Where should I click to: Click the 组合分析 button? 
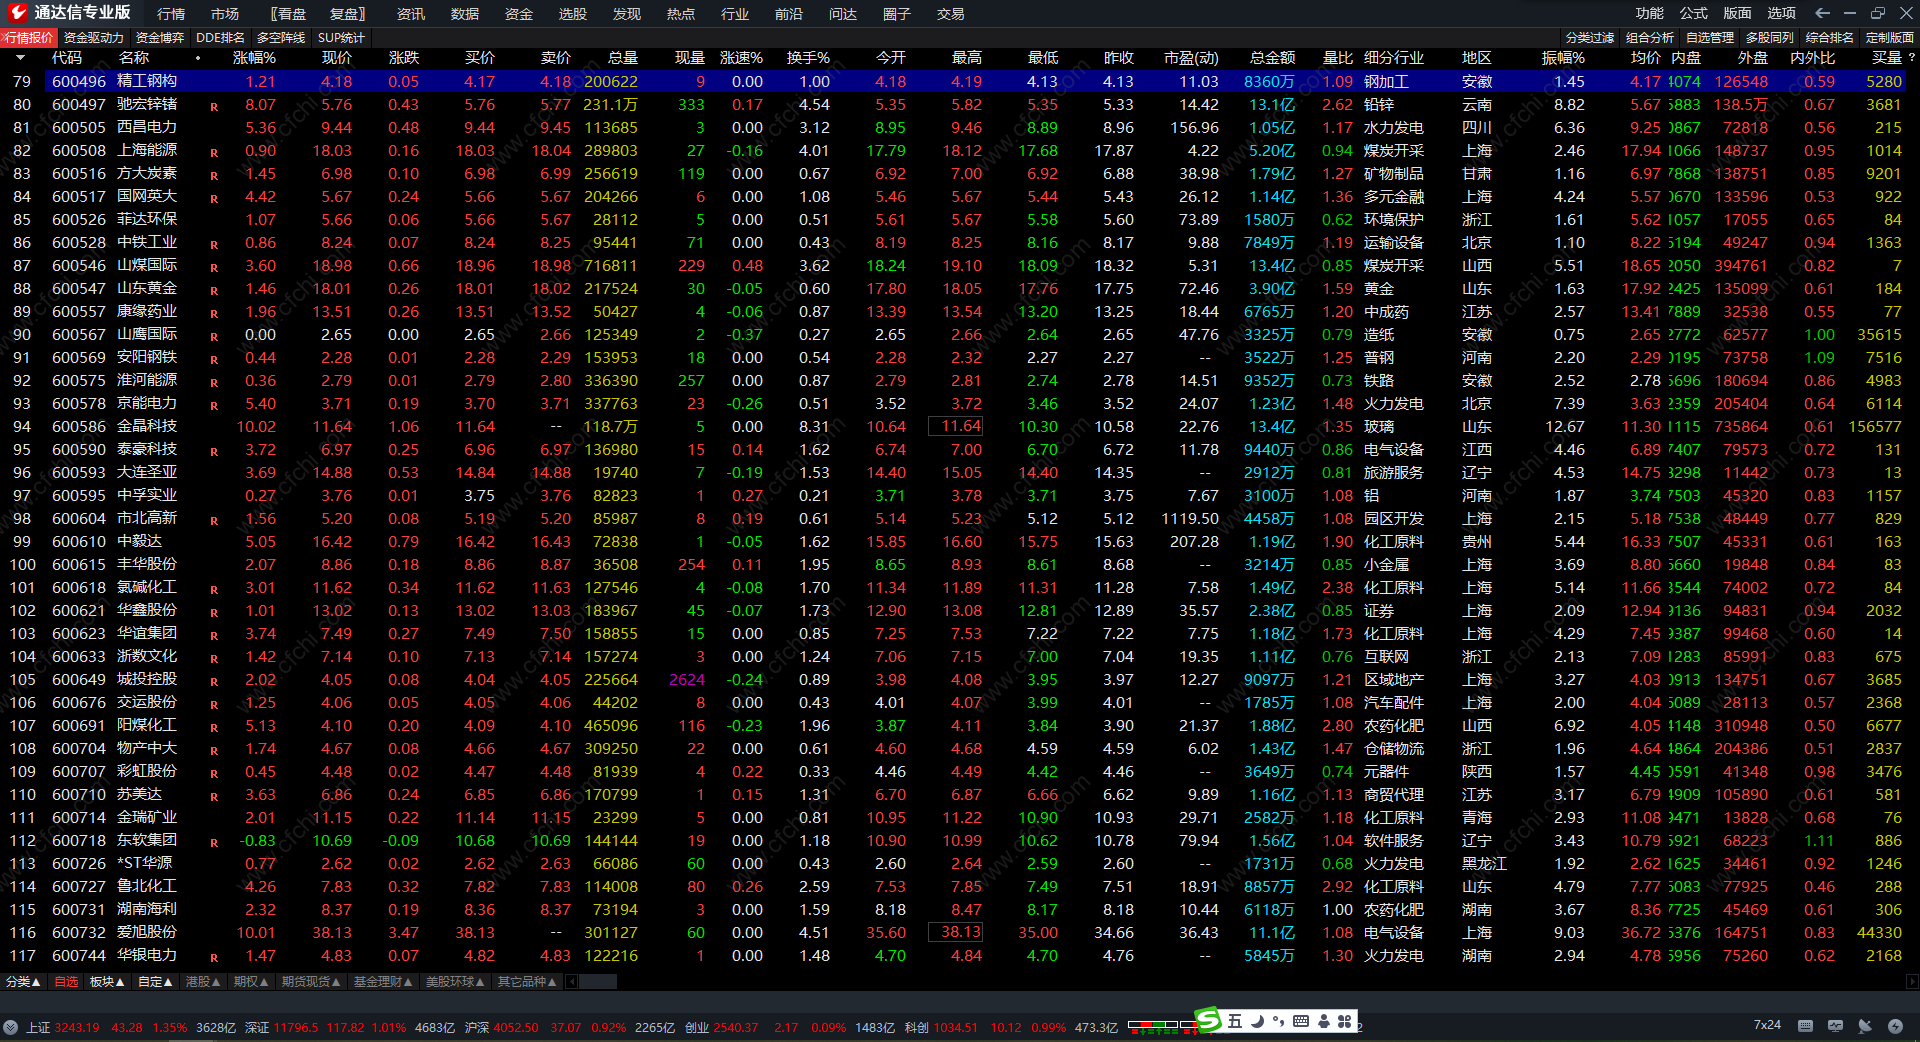coord(1650,38)
